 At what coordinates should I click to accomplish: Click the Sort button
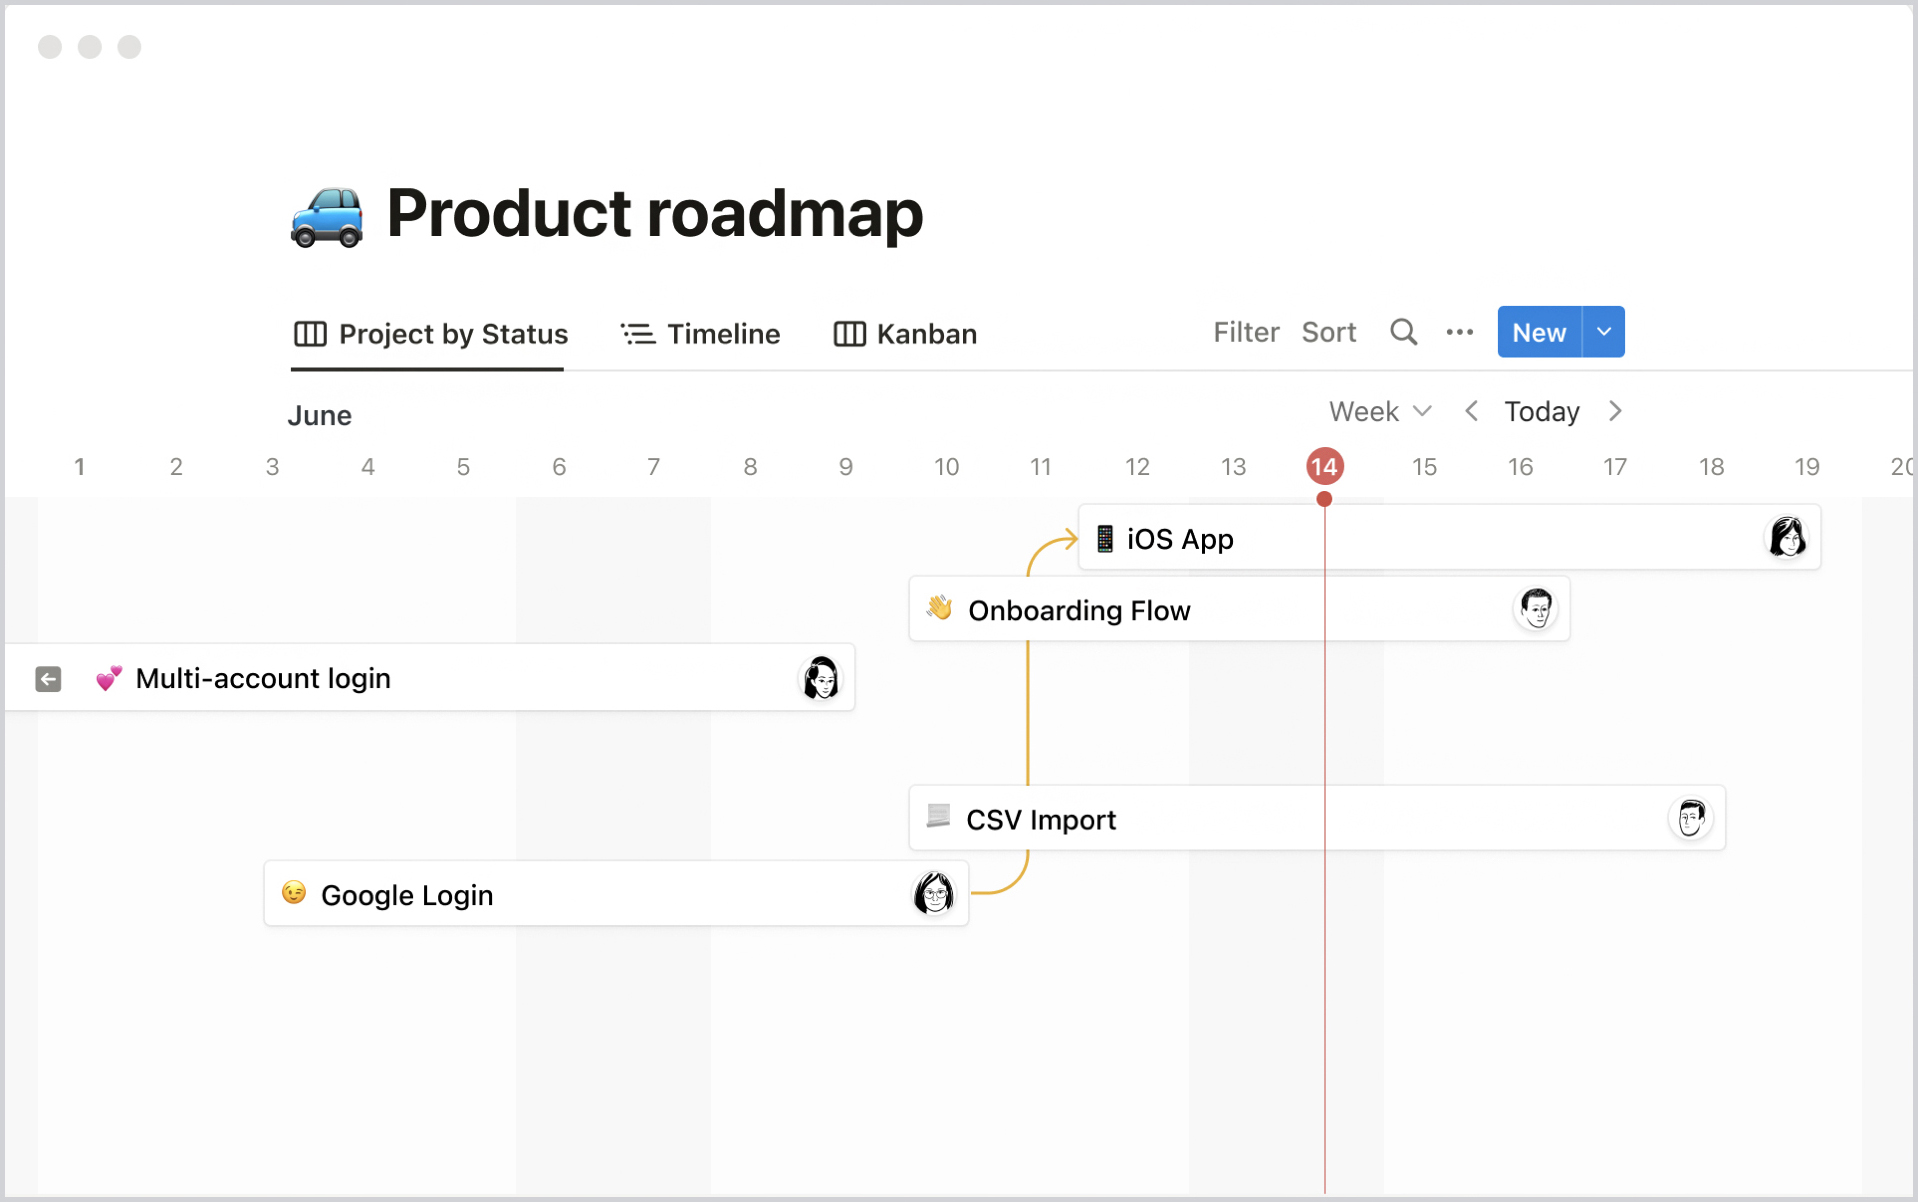[x=1328, y=332]
